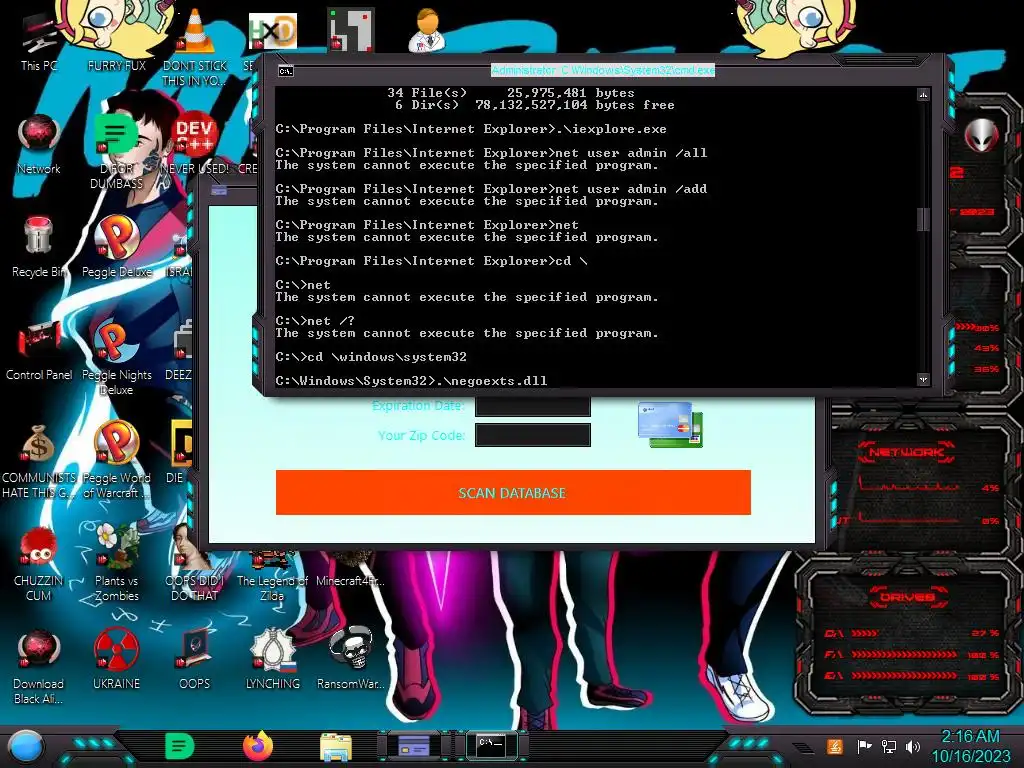
Task: Click the cmd scrollbar down arrow
Action: [x=923, y=379]
